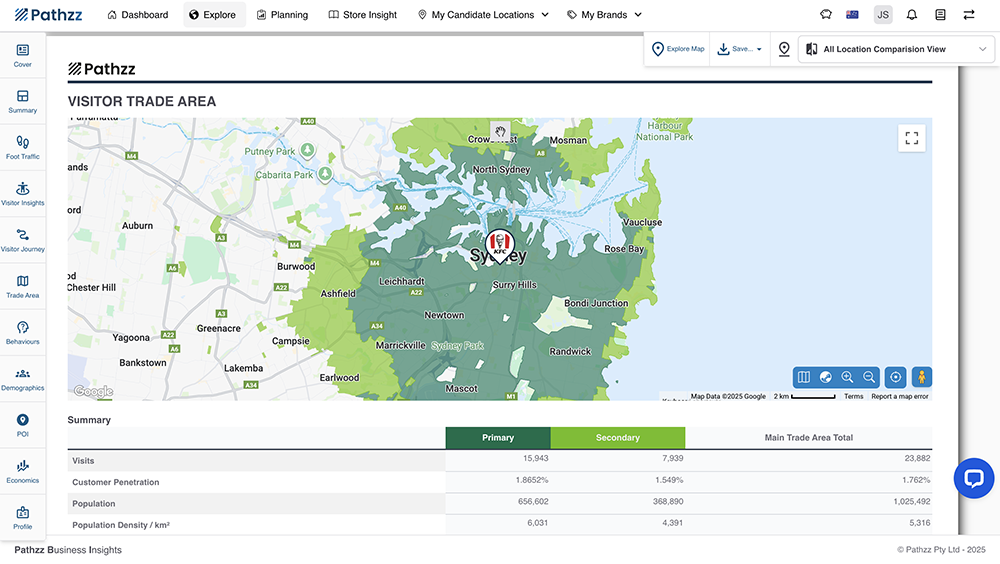Switch to the Planning tab
The height and width of the screenshot is (564, 1000).
coord(282,15)
